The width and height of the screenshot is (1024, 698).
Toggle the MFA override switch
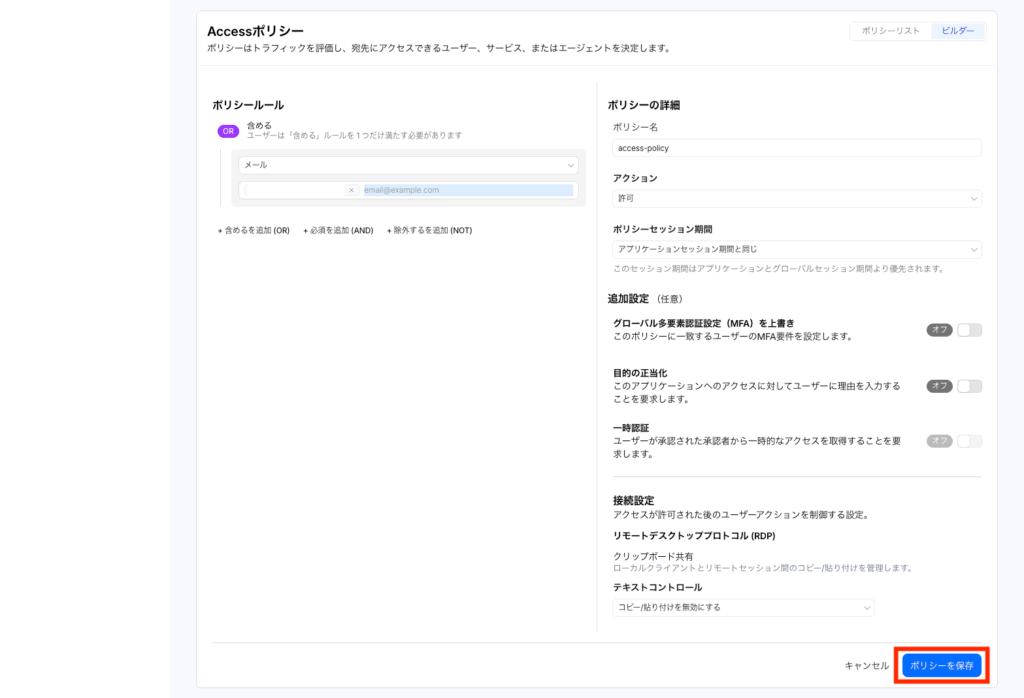coord(969,330)
